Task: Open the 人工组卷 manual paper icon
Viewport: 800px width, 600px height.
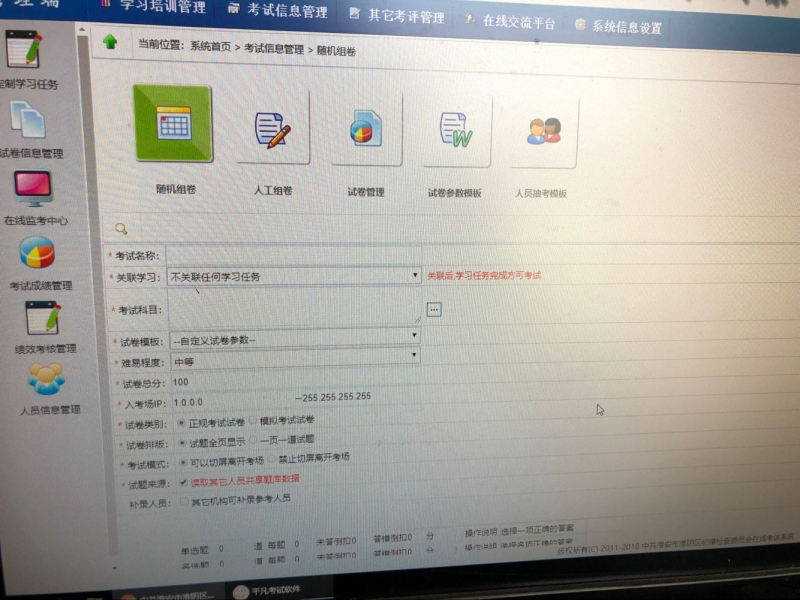Action: [271, 128]
